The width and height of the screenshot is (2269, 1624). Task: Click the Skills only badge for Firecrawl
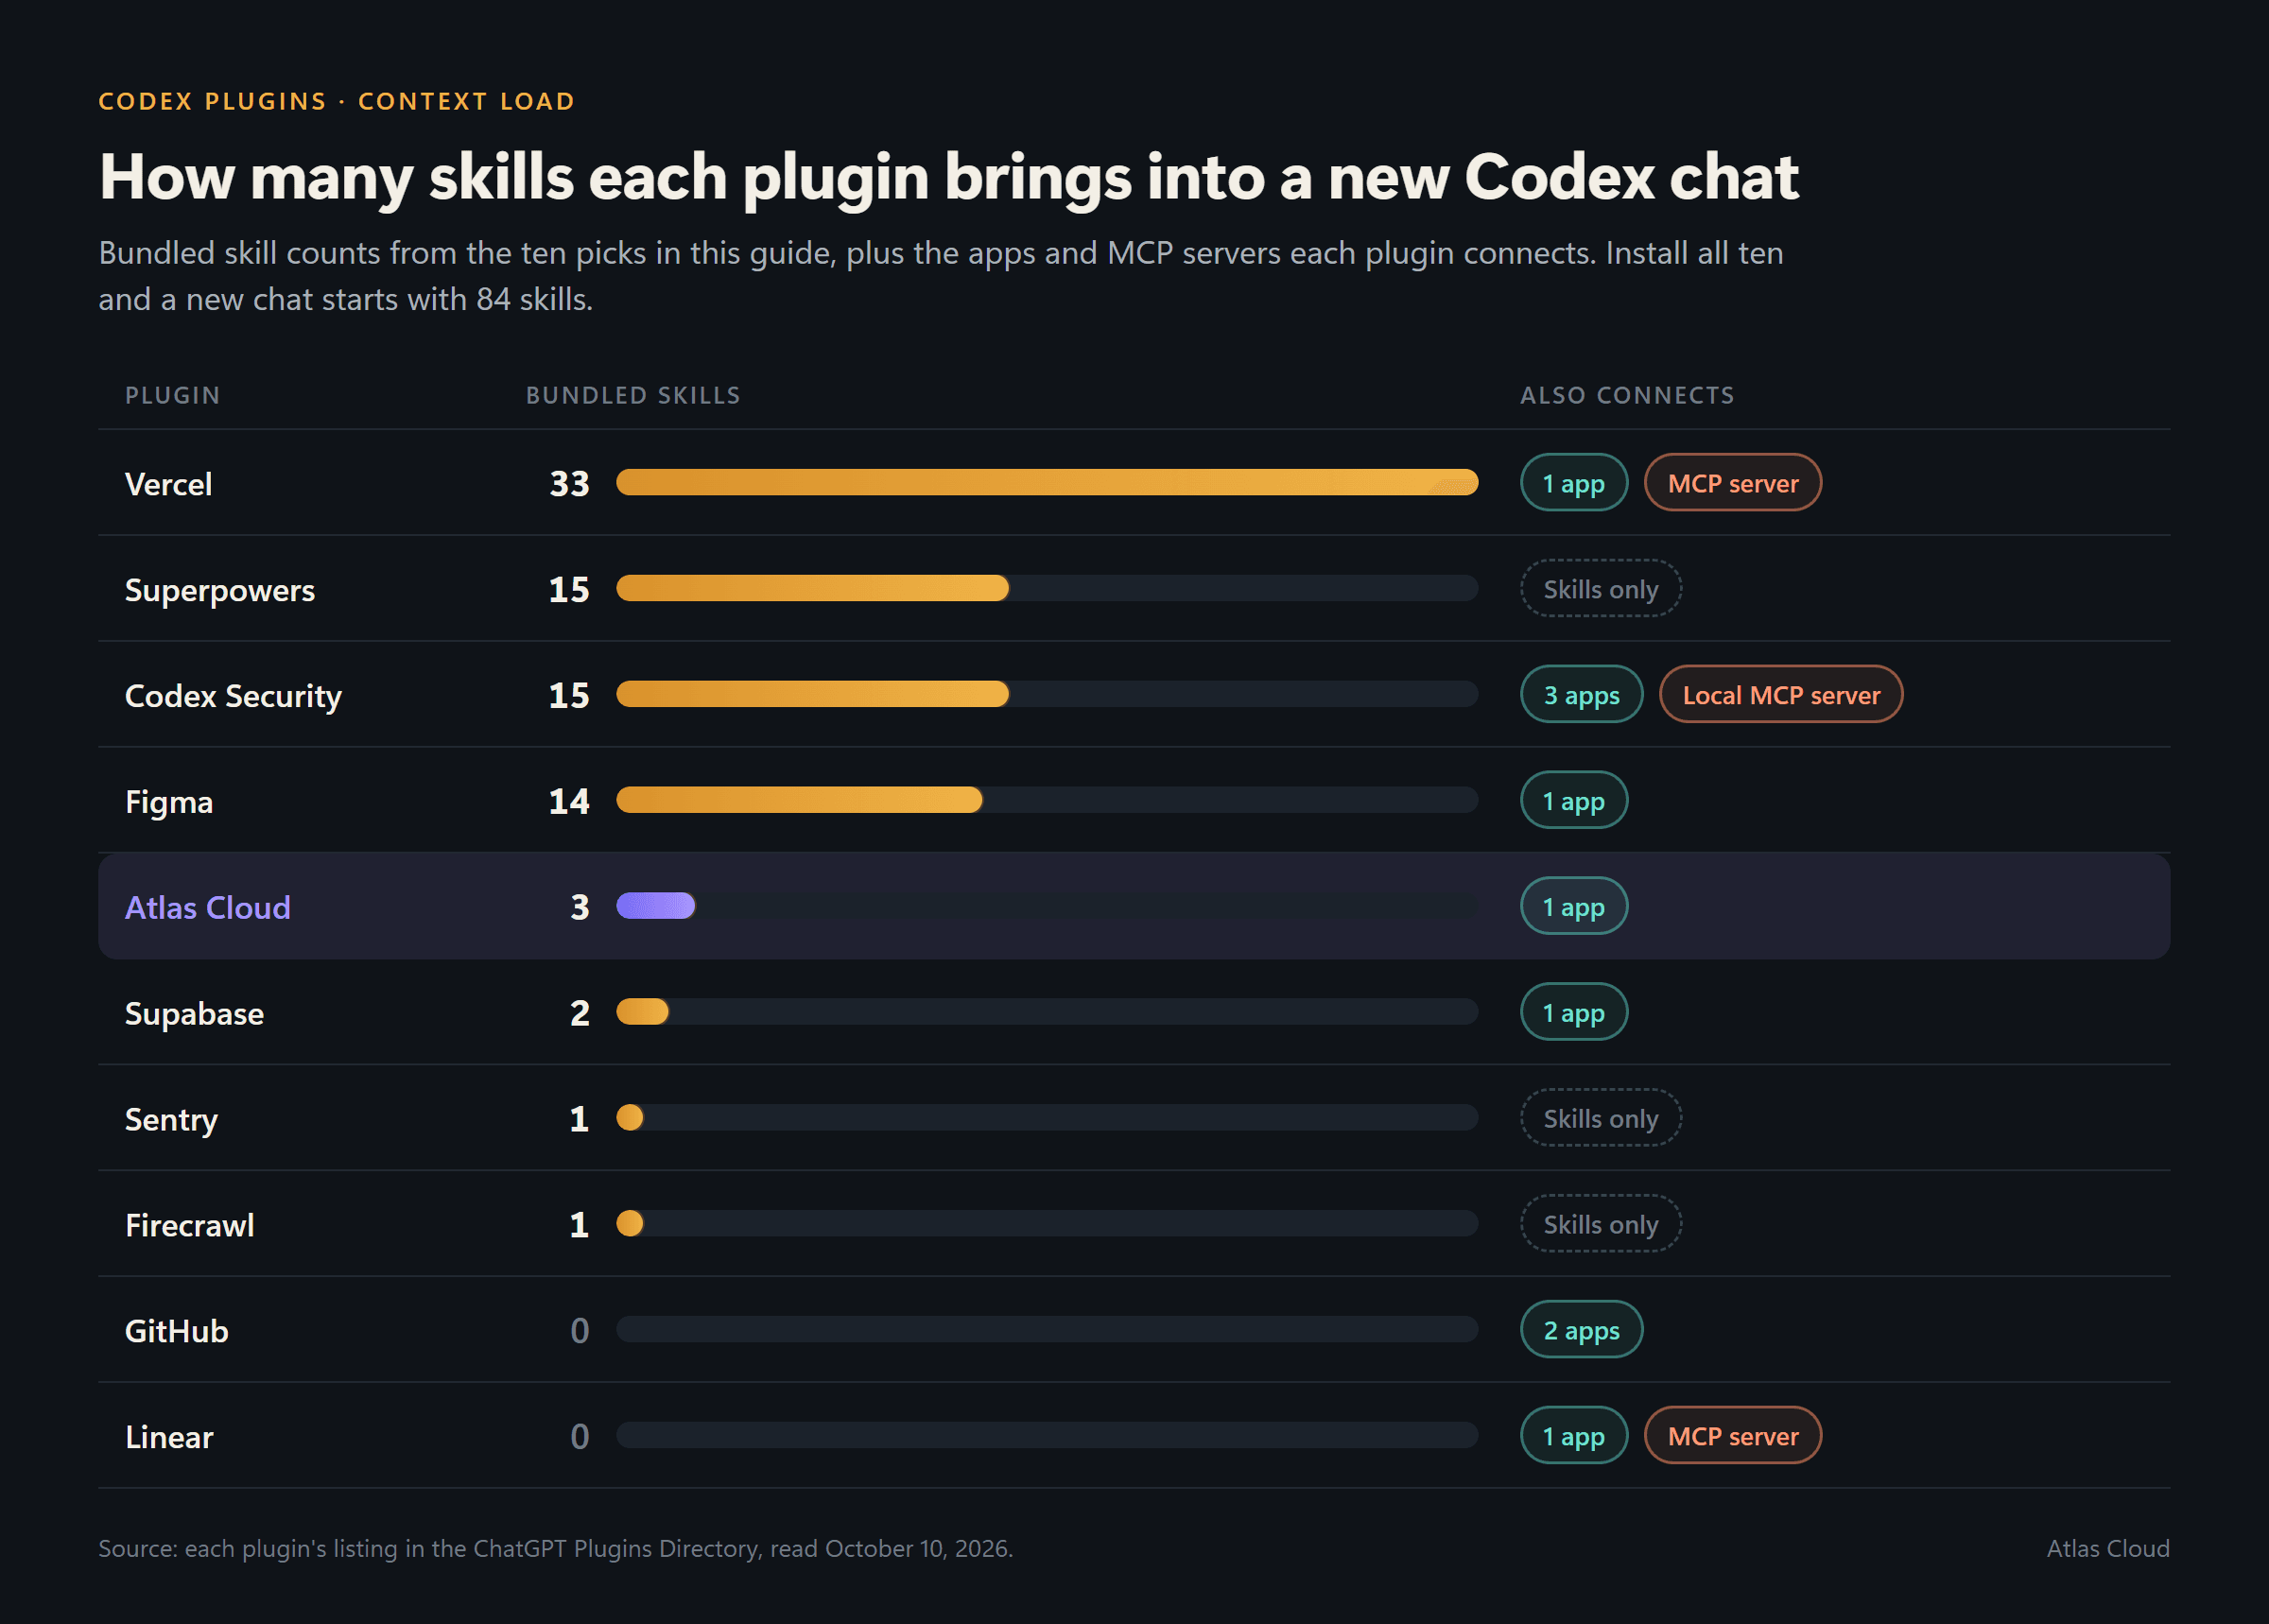[x=1601, y=1224]
